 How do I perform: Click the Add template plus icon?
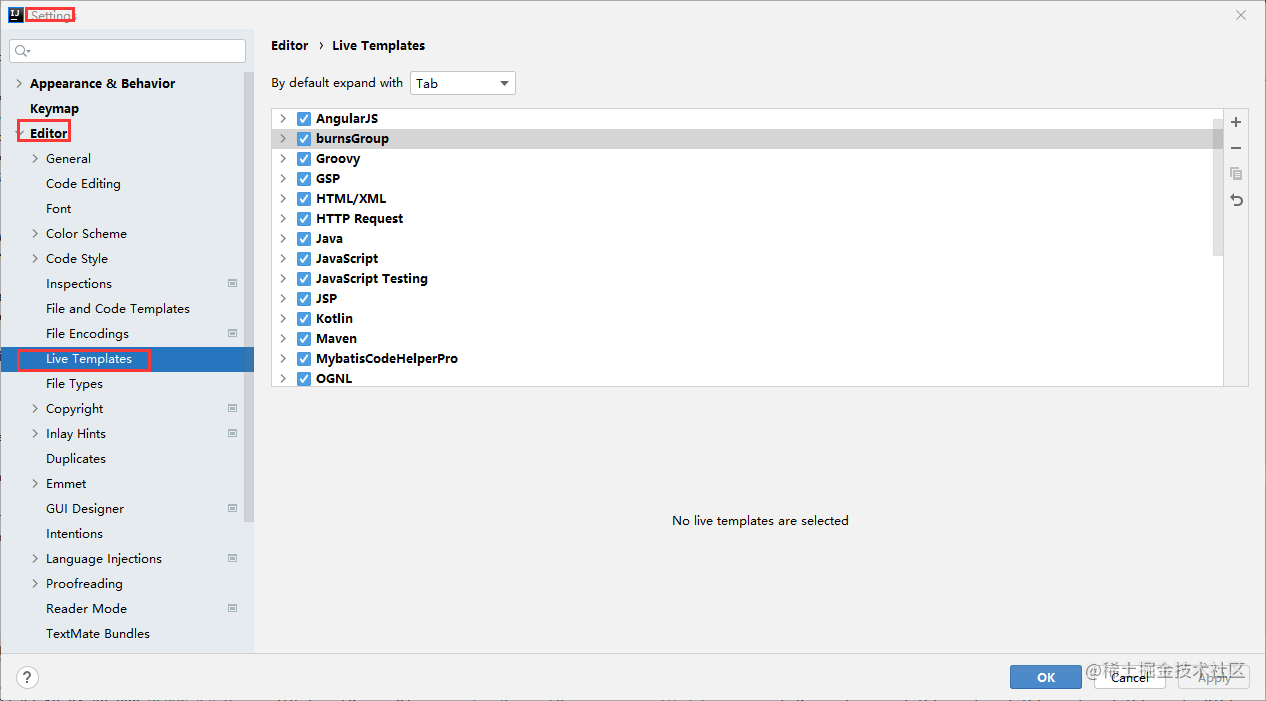tap(1236, 122)
